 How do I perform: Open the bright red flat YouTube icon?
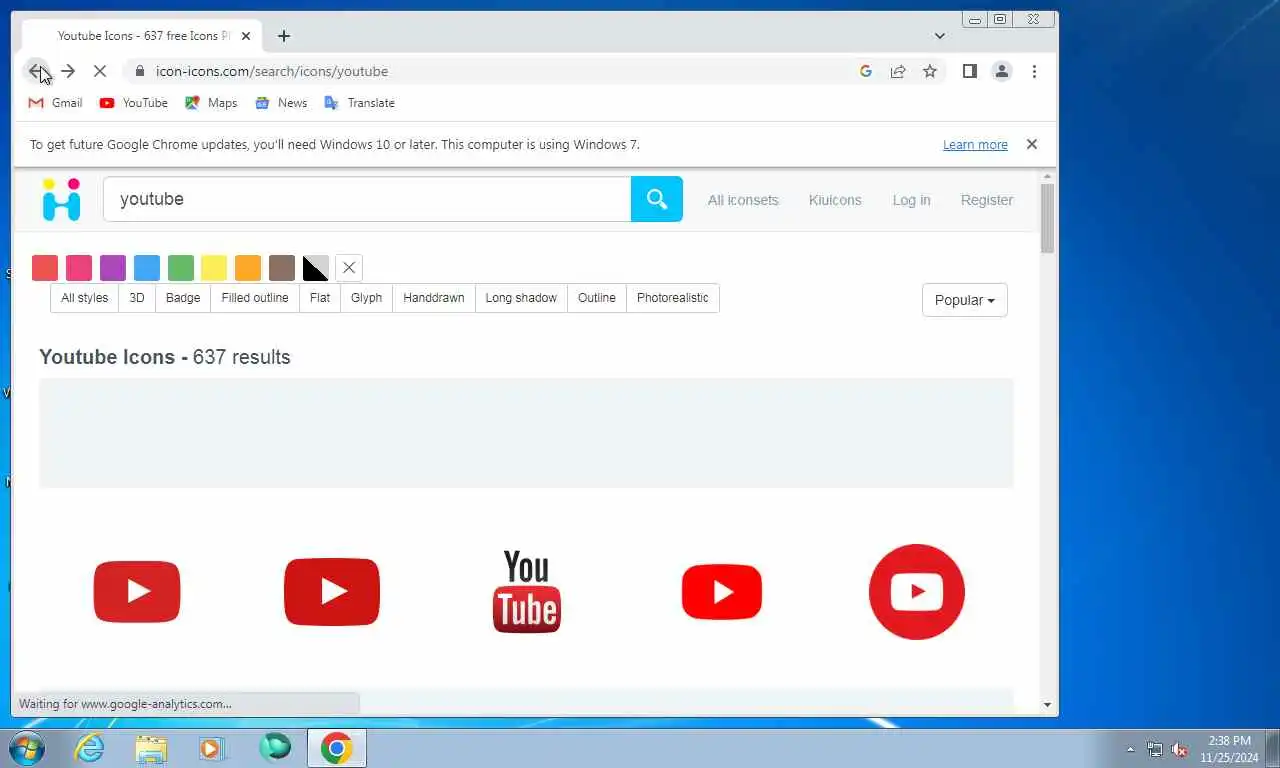pyautogui.click(x=722, y=592)
